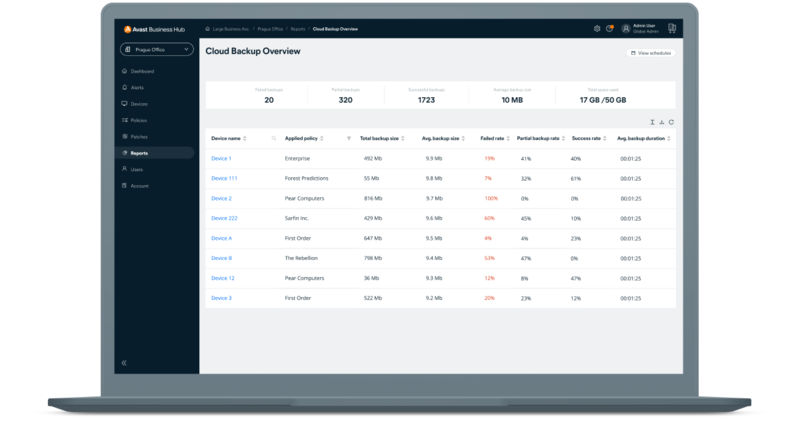Click the download icon above the table
Viewport: 800px width, 421px height.
tap(661, 122)
